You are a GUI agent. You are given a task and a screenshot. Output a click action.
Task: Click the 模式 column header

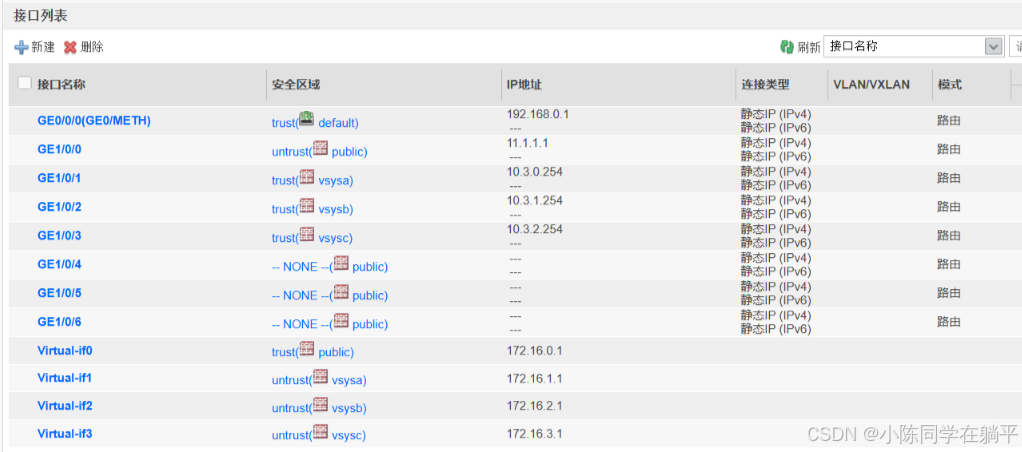pyautogui.click(x=950, y=84)
